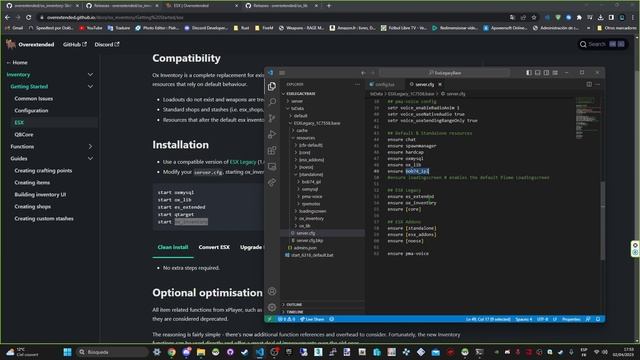The image size is (640, 360).
Task: Expand OUTLINE section in Explorer
Action: pyautogui.click(x=294, y=304)
